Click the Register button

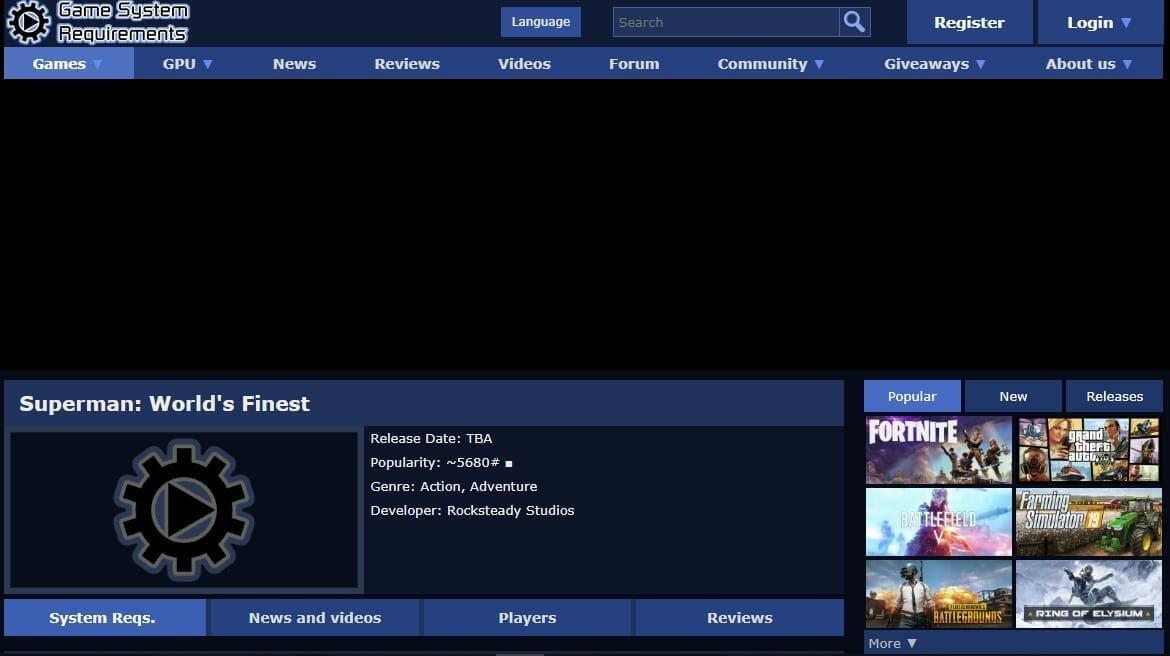[969, 23]
